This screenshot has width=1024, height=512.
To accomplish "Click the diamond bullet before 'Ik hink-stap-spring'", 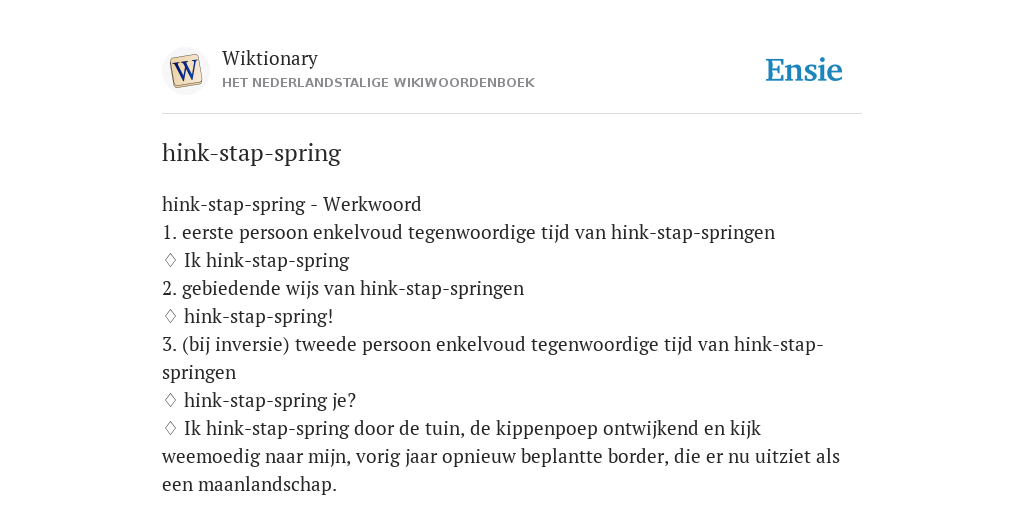I will (x=170, y=260).
